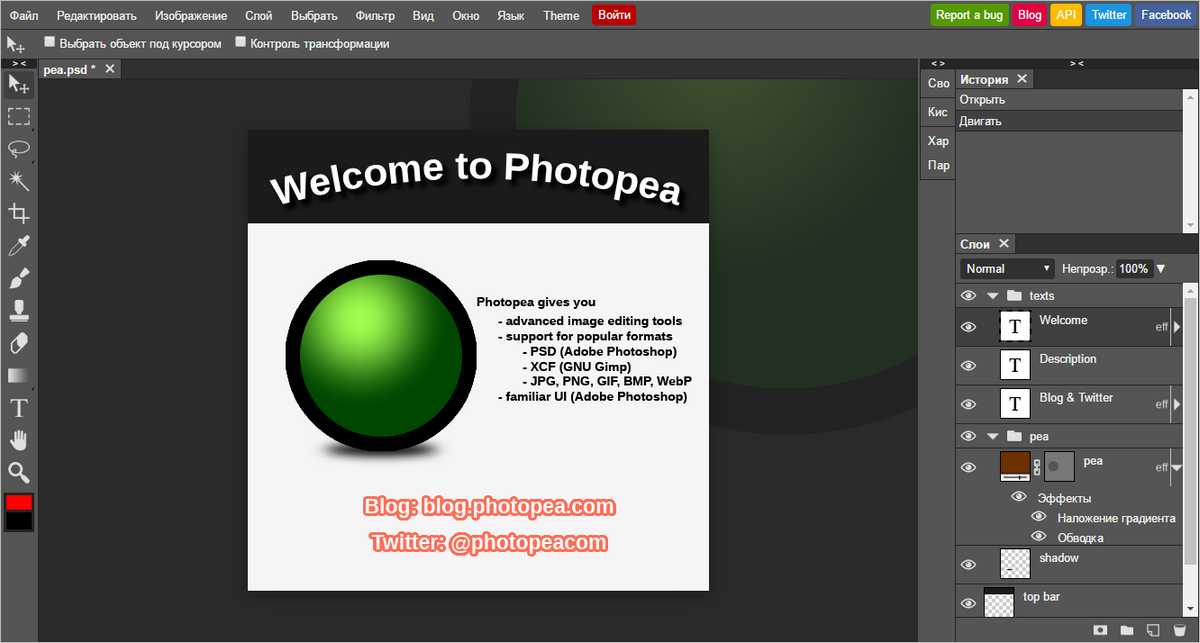Open the opacity slider dropdown arrow
Image resolution: width=1200 pixels, height=643 pixels.
[1160, 269]
